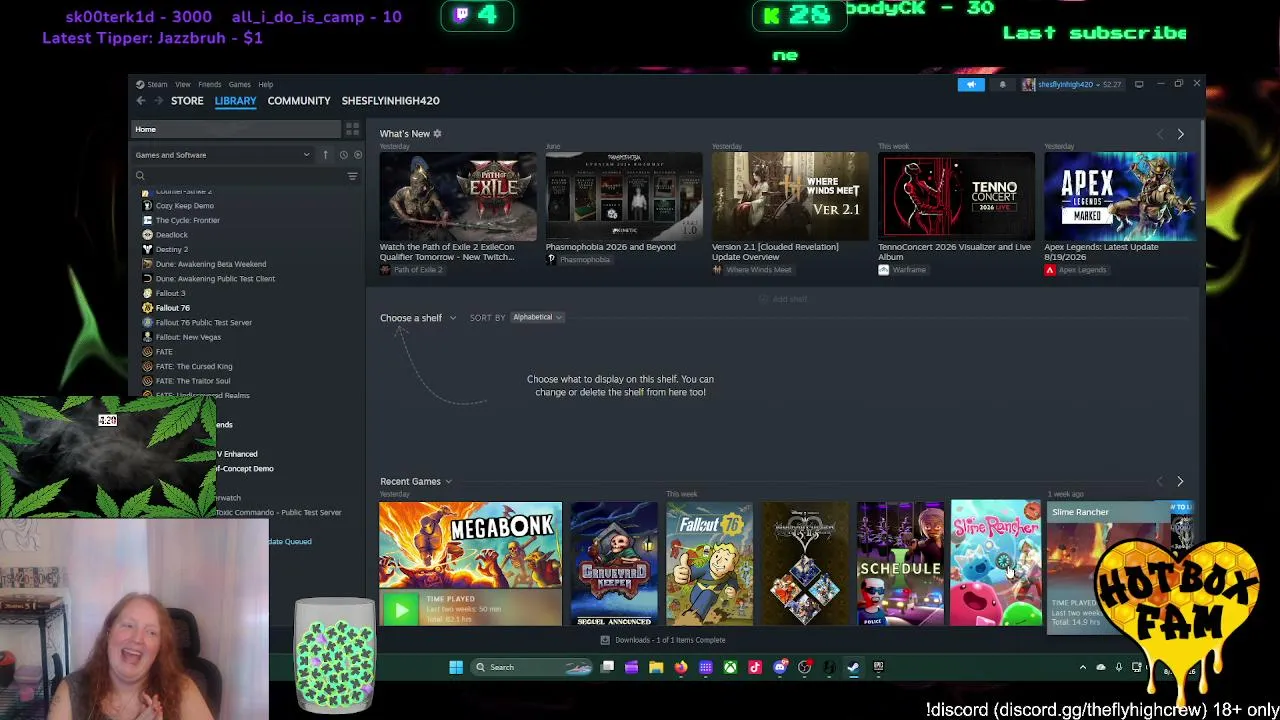This screenshot has width=1280, height=720.
Task: Expand the Games and Software dropdown
Action: pos(223,155)
